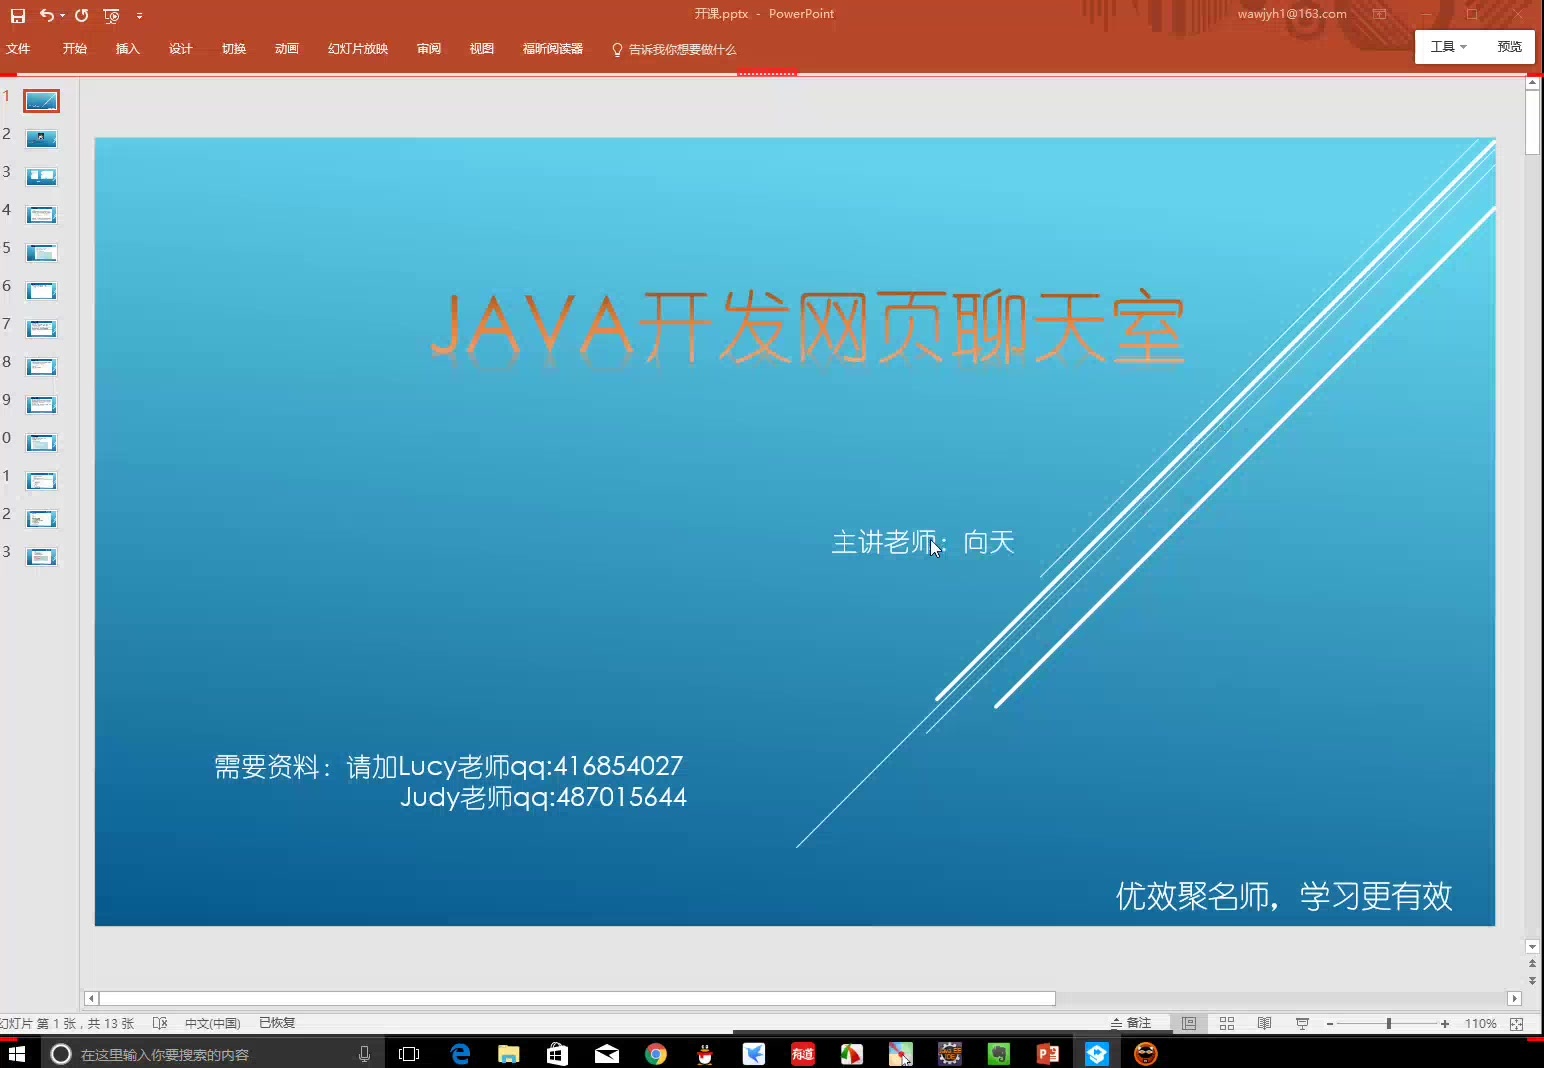
Task: Click the 预览 button
Action: click(x=1510, y=47)
